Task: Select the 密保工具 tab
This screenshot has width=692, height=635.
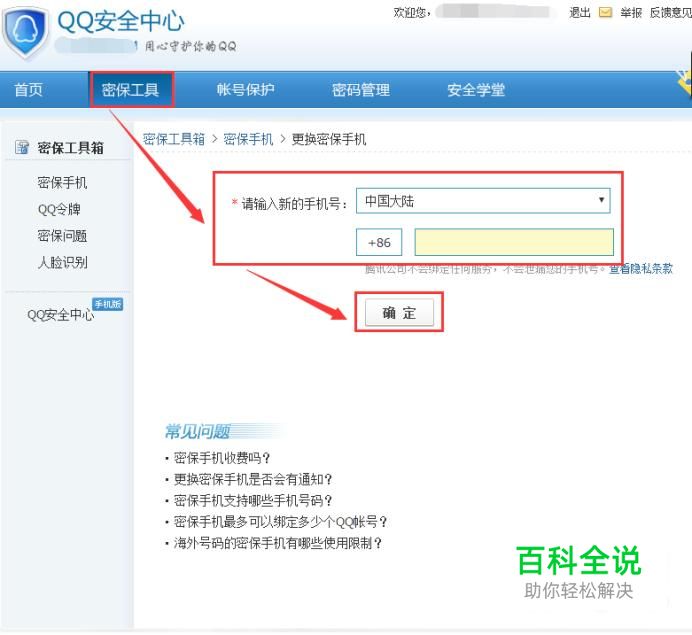Action: [x=130, y=90]
